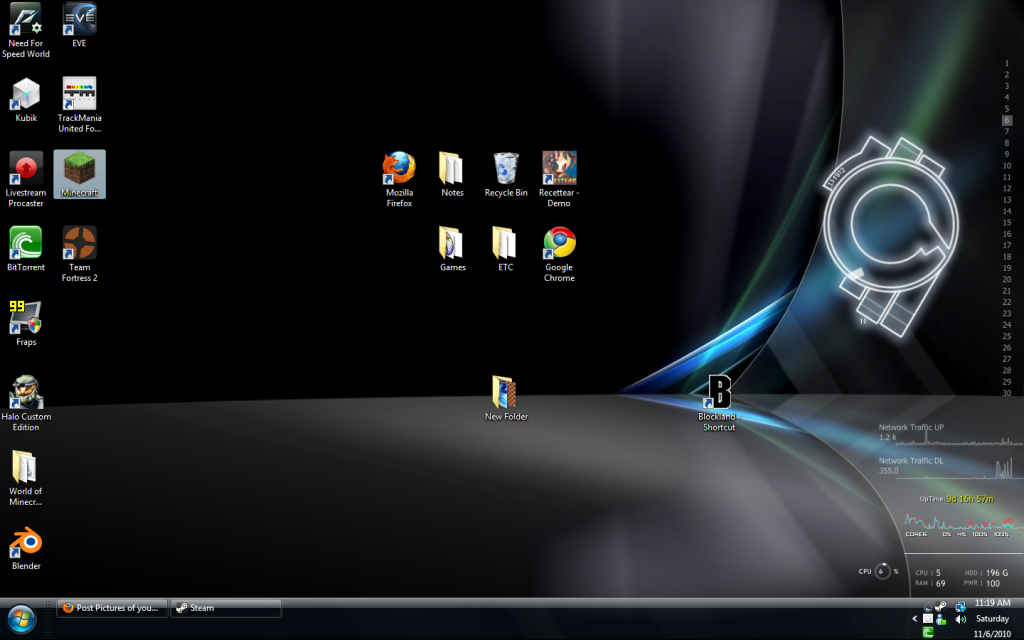1024x640 pixels.
Task: Click the Steam tray icon
Action: (x=941, y=607)
